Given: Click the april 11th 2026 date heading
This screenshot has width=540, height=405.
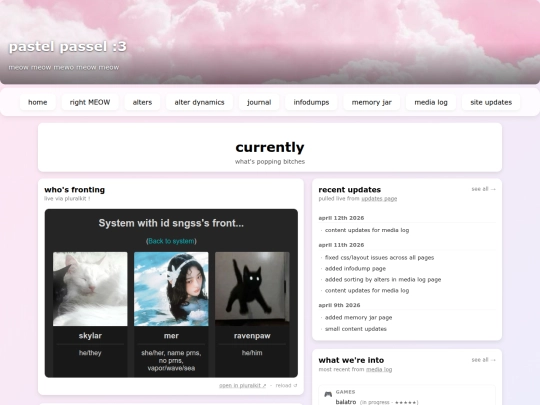Looking at the screenshot, I should pos(341,245).
